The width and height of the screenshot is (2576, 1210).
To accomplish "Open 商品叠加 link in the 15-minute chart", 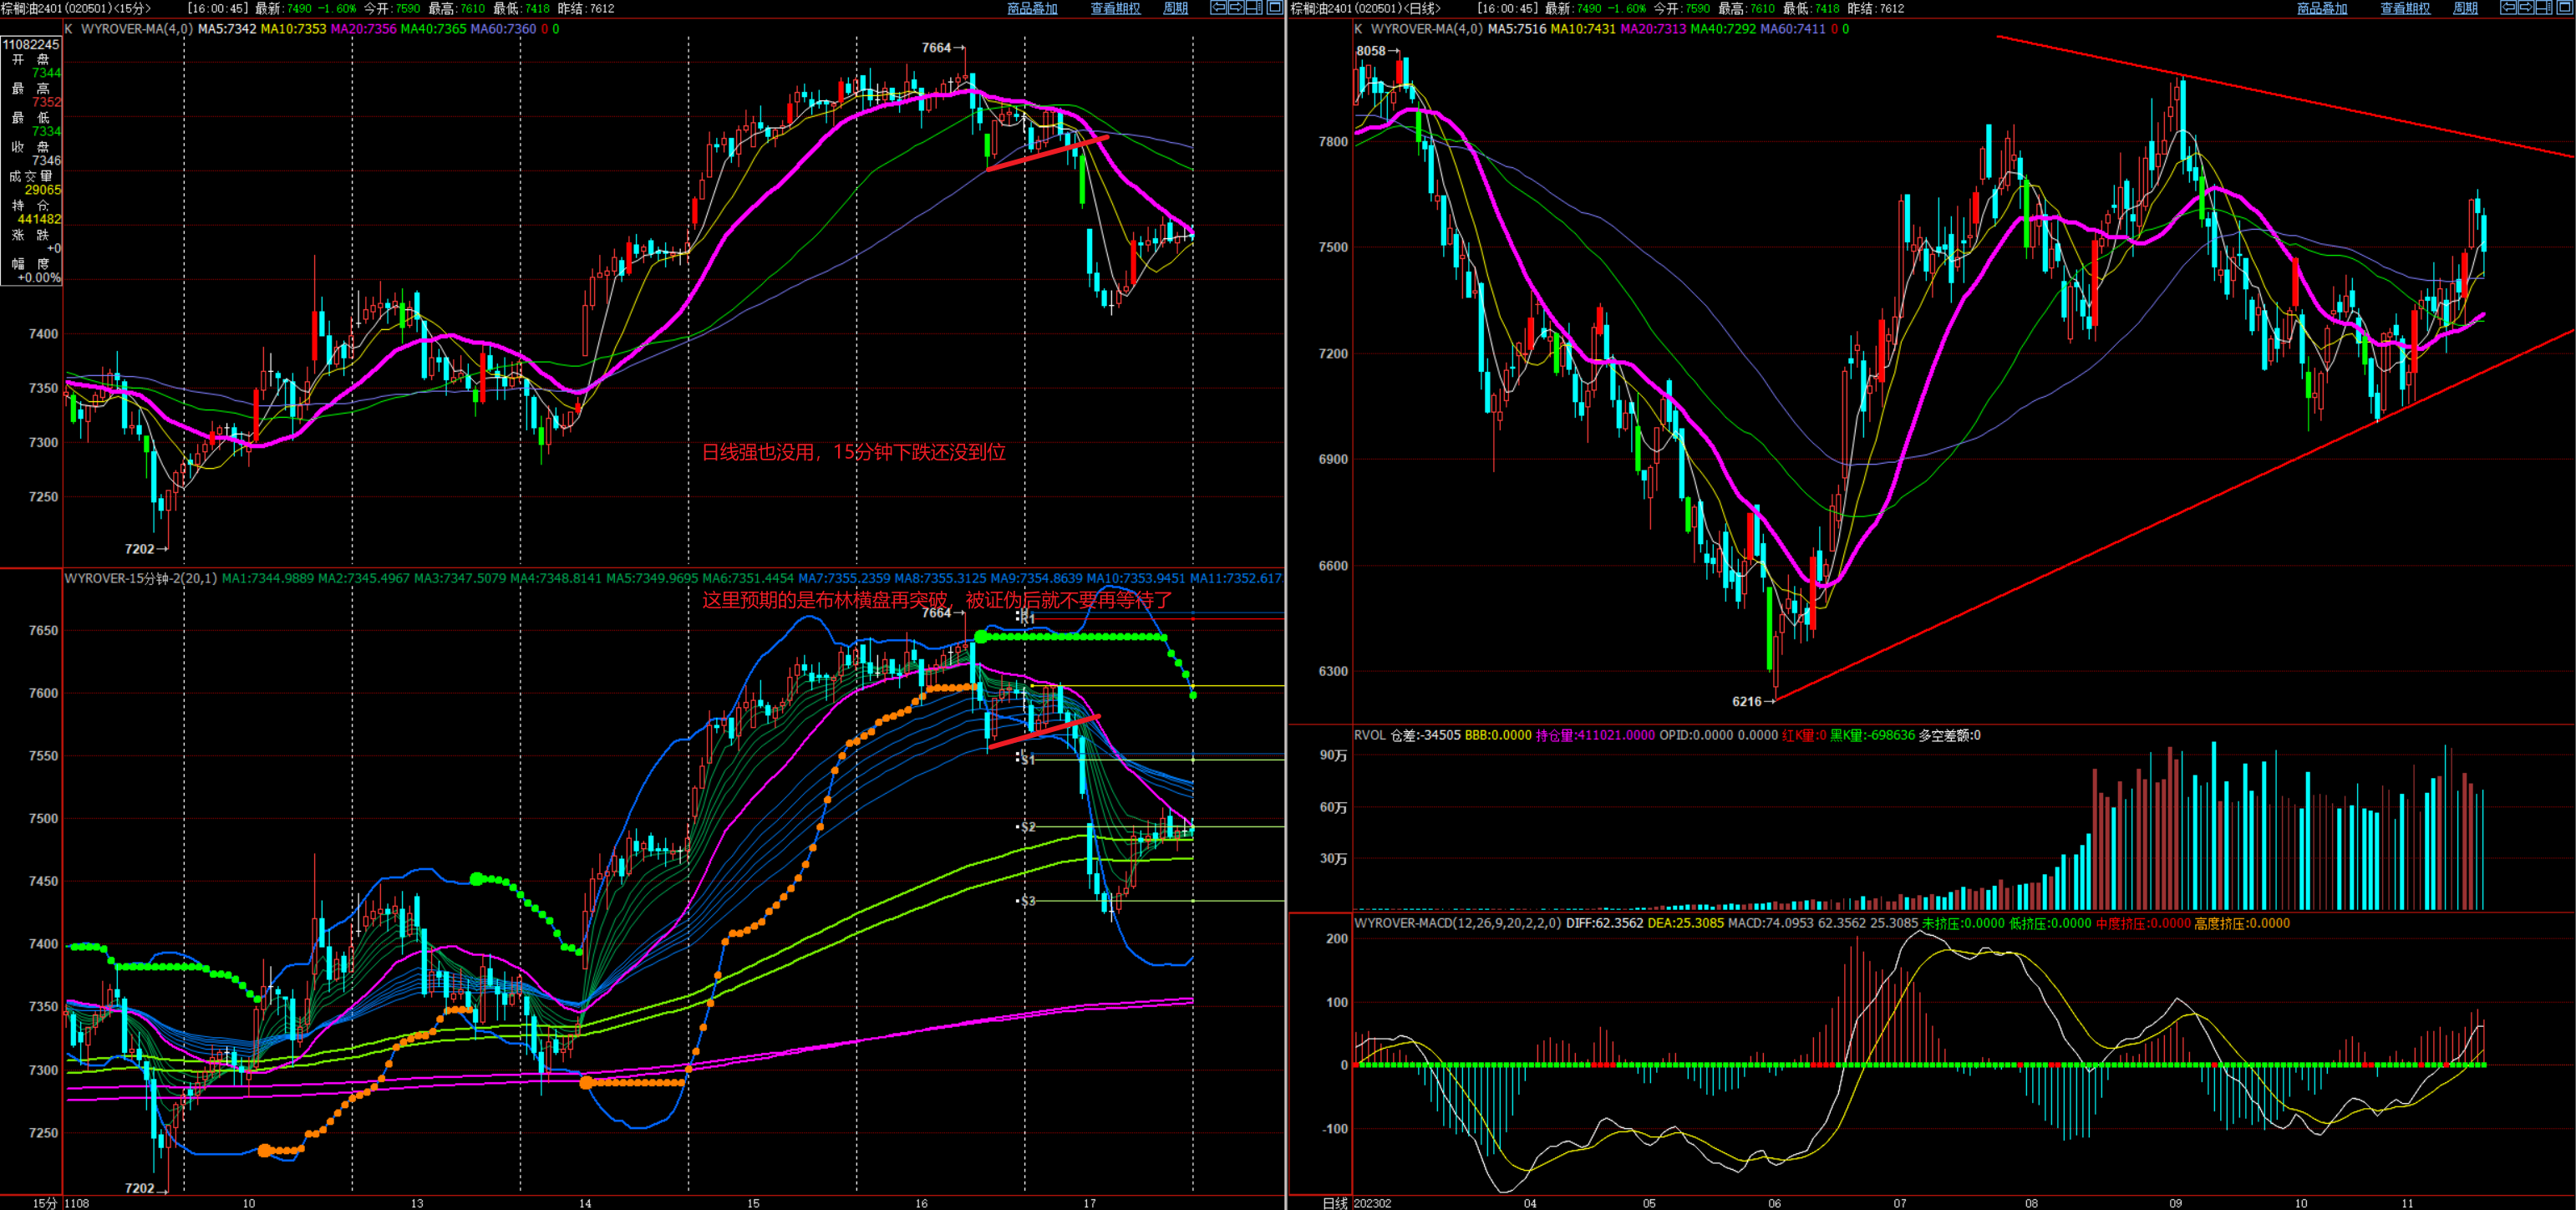I will [1032, 8].
